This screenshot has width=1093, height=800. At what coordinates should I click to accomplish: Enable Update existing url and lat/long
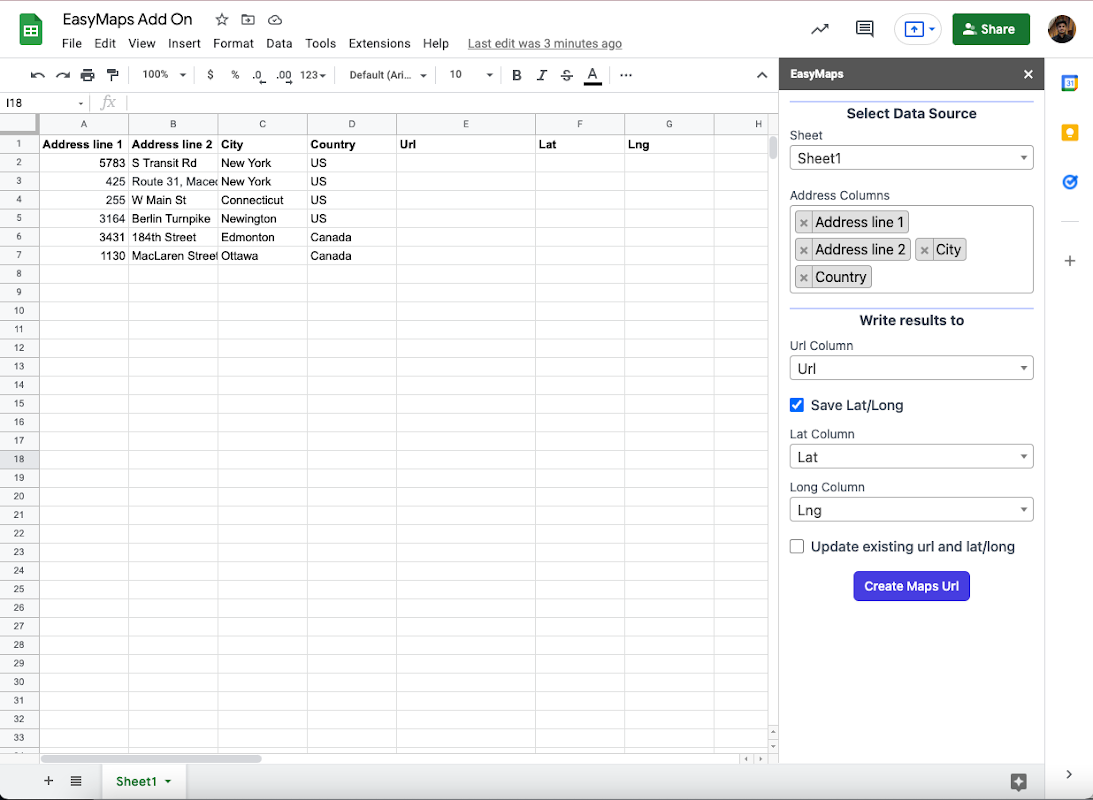pyautogui.click(x=797, y=546)
